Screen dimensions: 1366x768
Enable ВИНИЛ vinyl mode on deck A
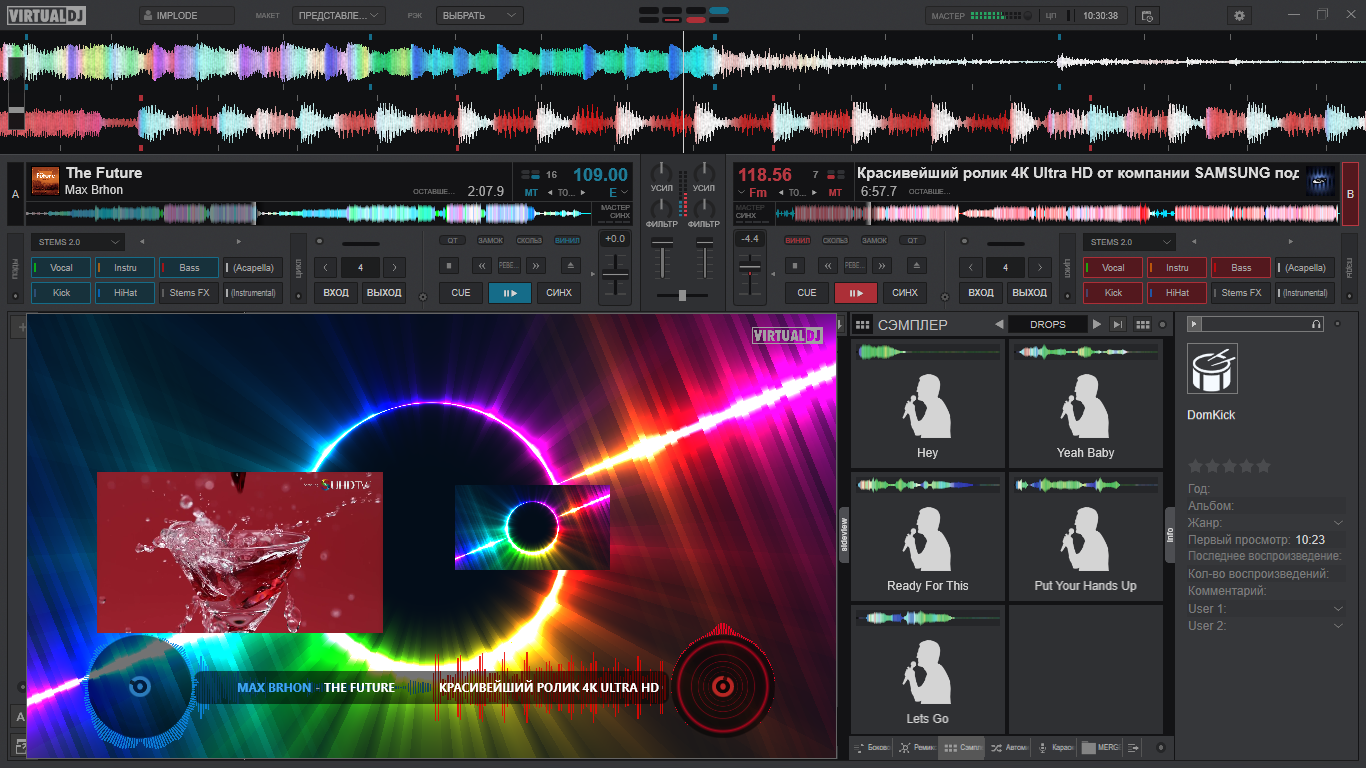567,240
